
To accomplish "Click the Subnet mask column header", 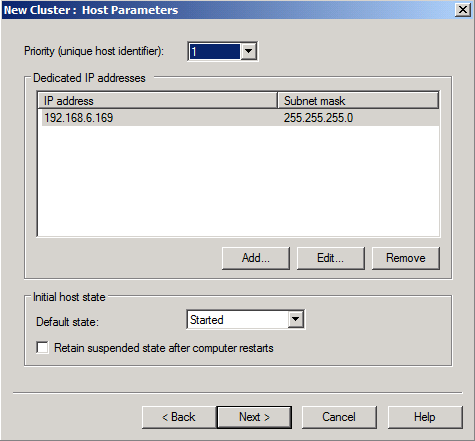I will pyautogui.click(x=358, y=101).
